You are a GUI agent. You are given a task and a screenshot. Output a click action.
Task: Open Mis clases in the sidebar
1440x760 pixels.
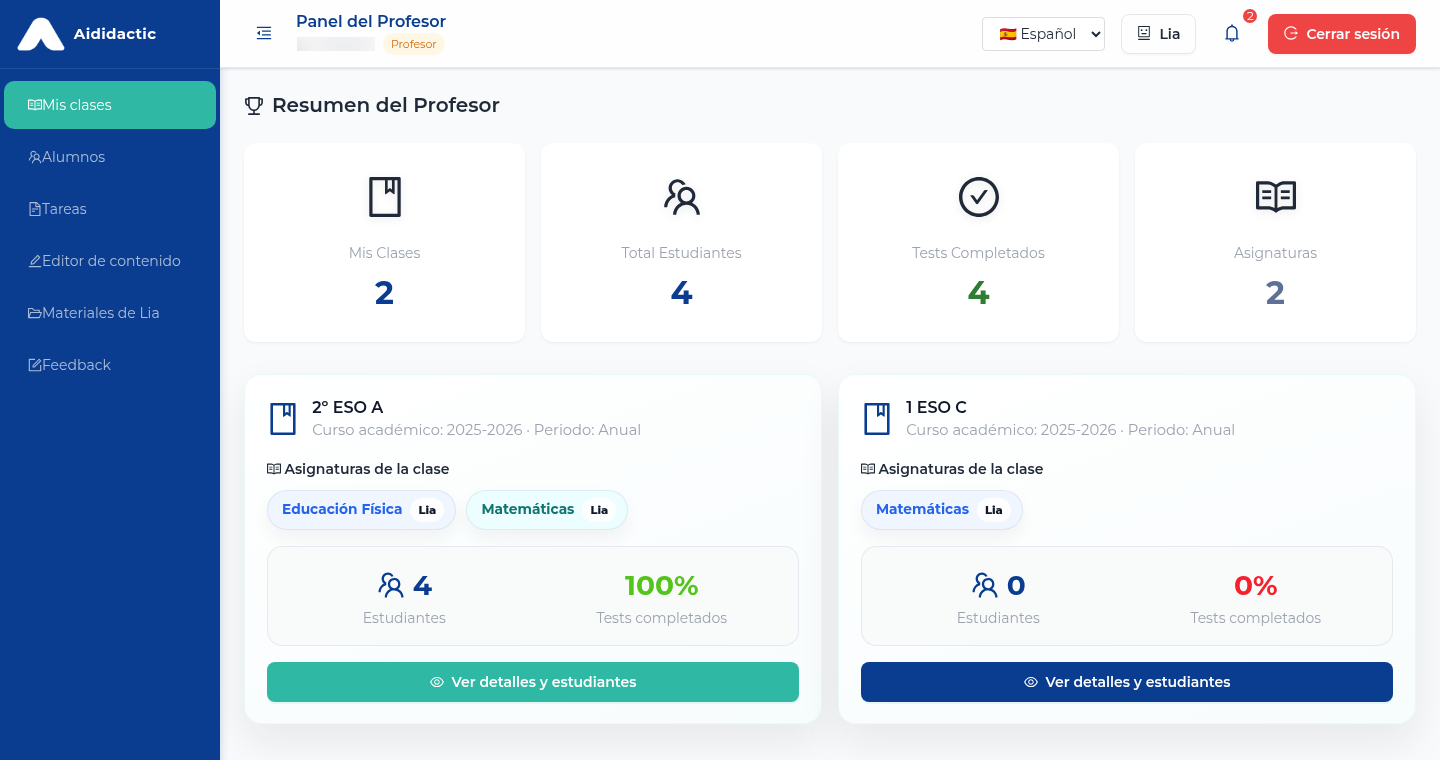click(110, 105)
